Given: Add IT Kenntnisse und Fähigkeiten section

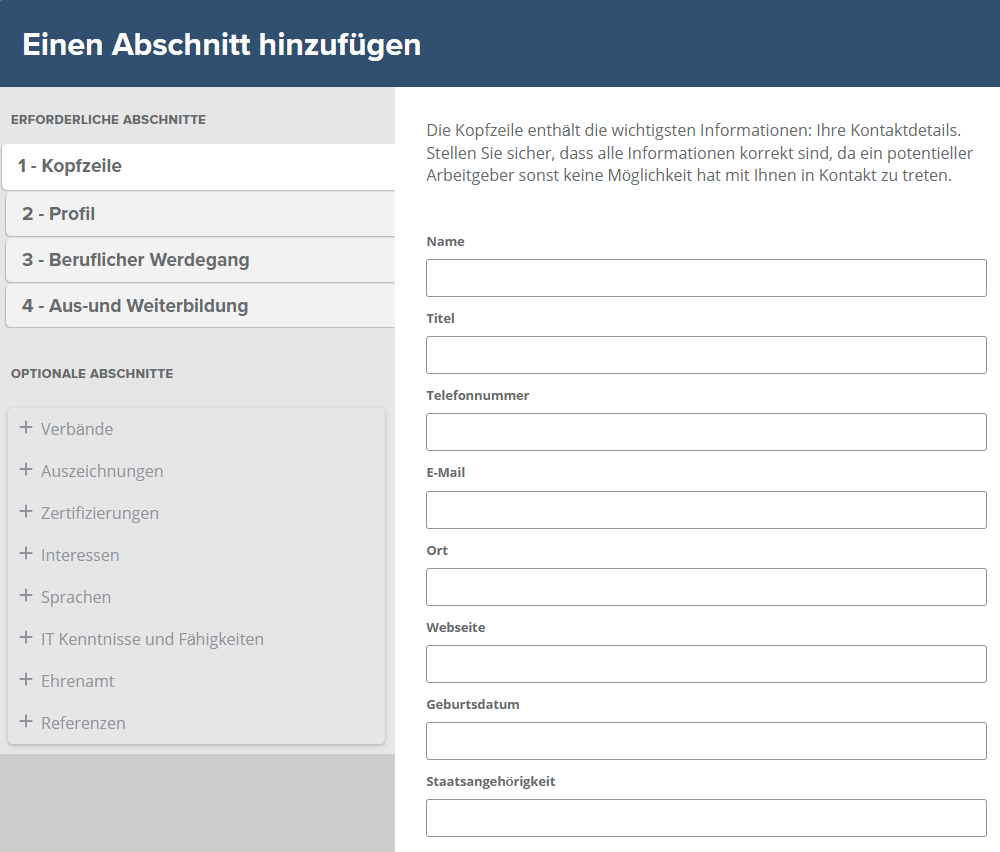Looking at the screenshot, I should tap(196, 640).
